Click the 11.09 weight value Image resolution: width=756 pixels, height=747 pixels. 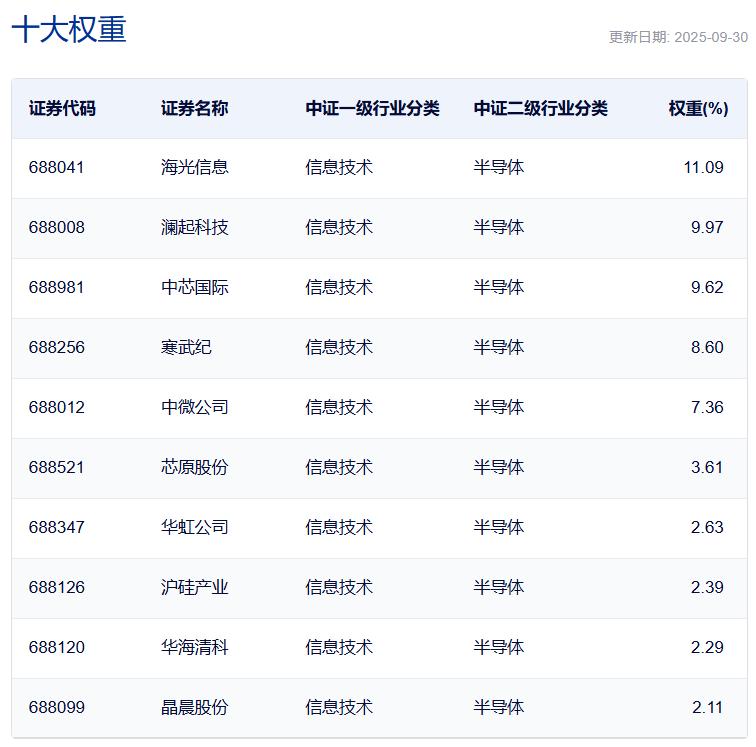(703, 167)
